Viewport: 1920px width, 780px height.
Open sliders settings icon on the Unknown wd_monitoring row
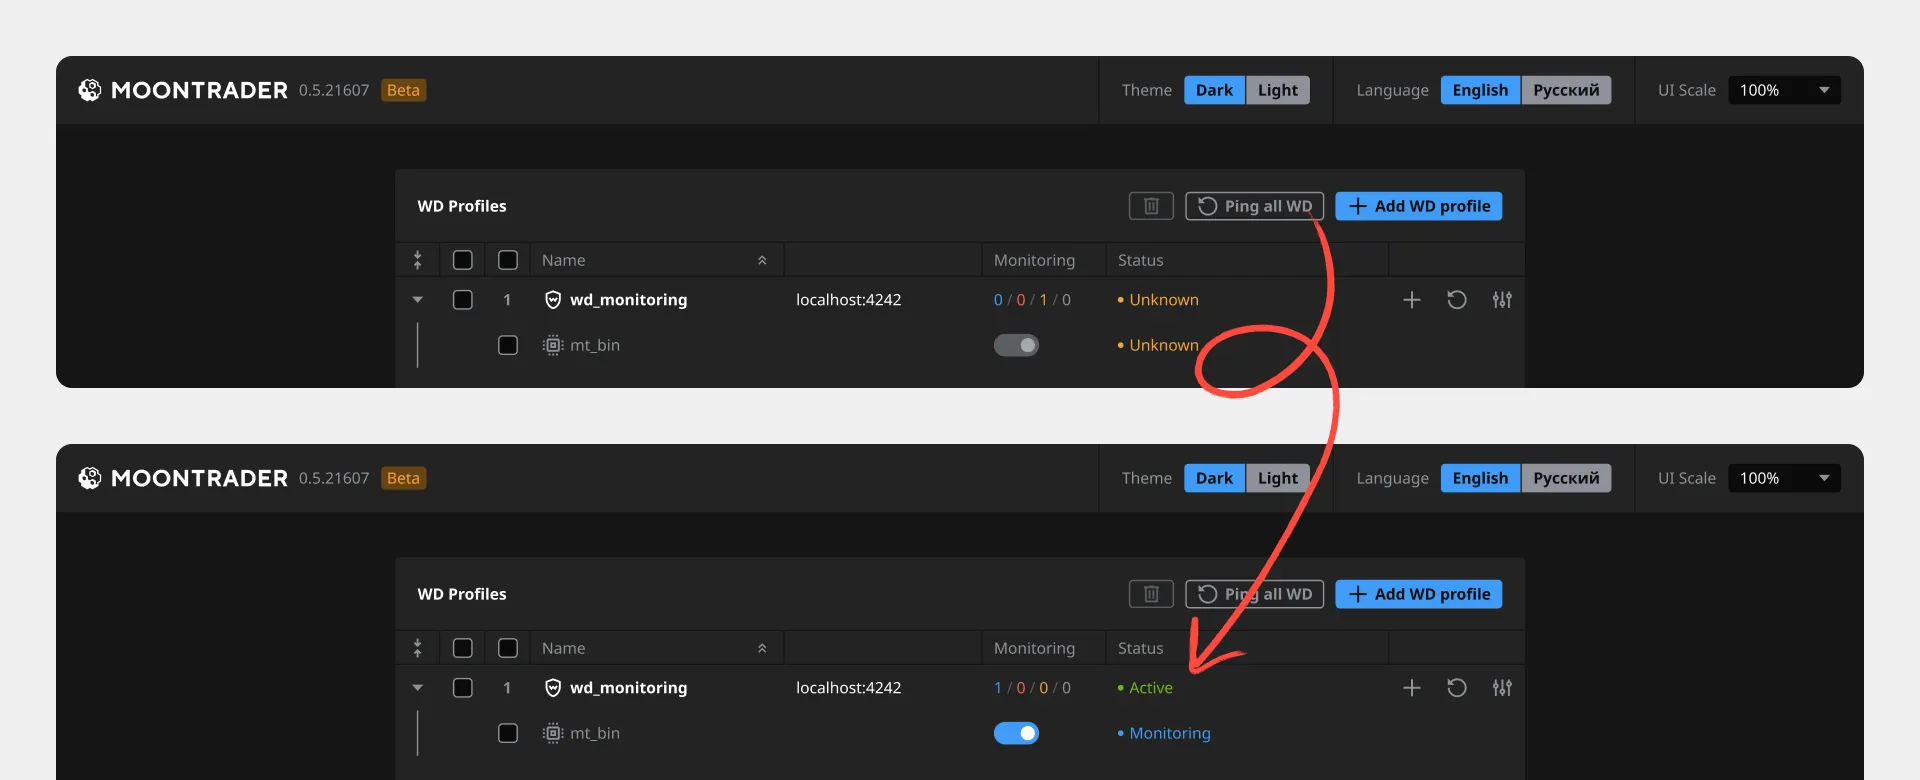[1502, 300]
